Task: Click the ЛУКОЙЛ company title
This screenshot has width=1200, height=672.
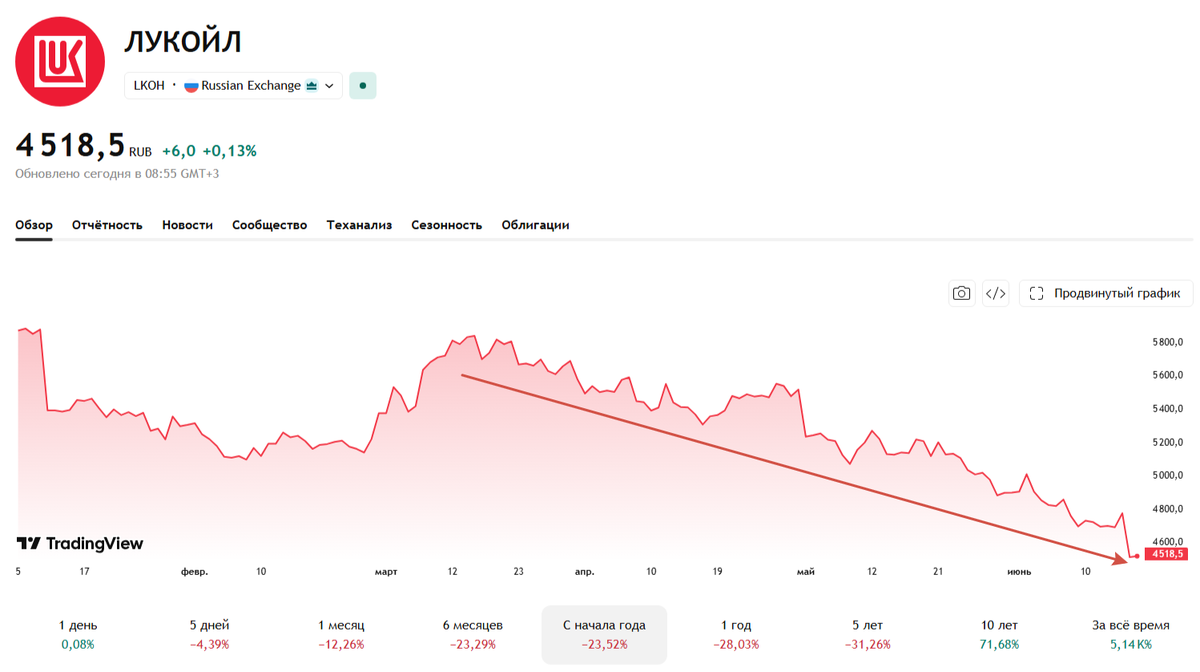Action: pyautogui.click(x=183, y=42)
